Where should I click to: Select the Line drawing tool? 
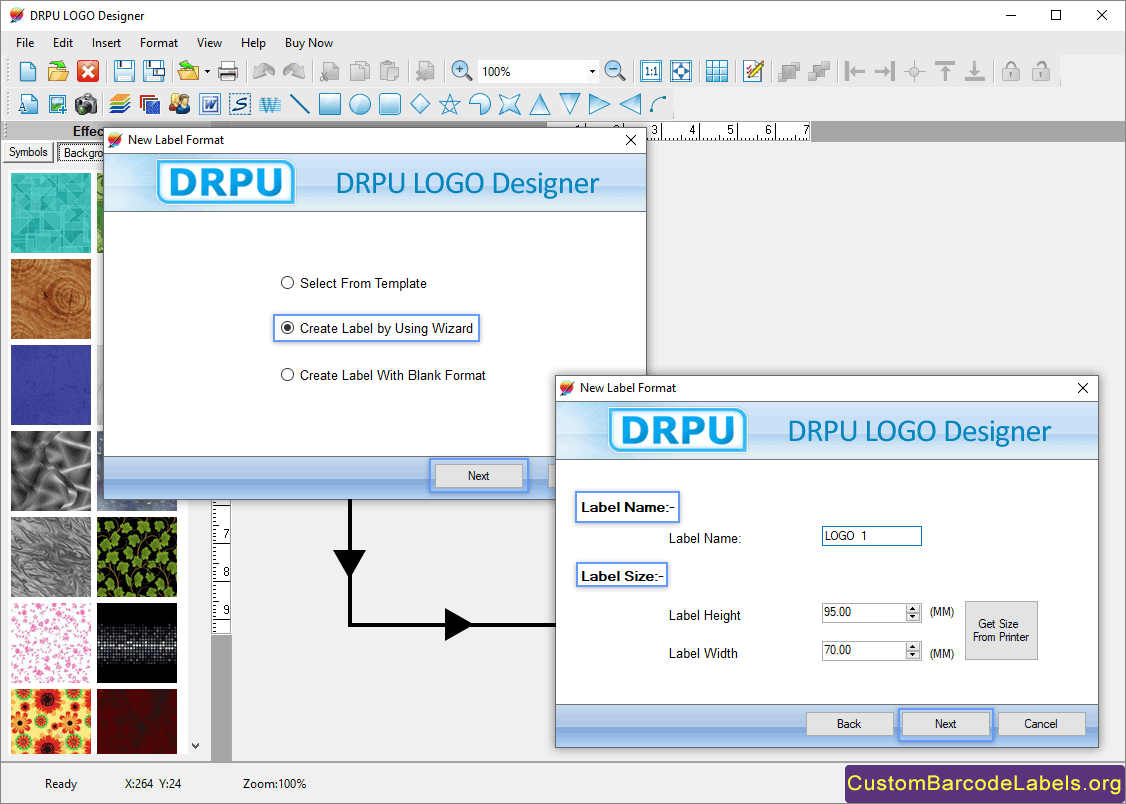299,105
